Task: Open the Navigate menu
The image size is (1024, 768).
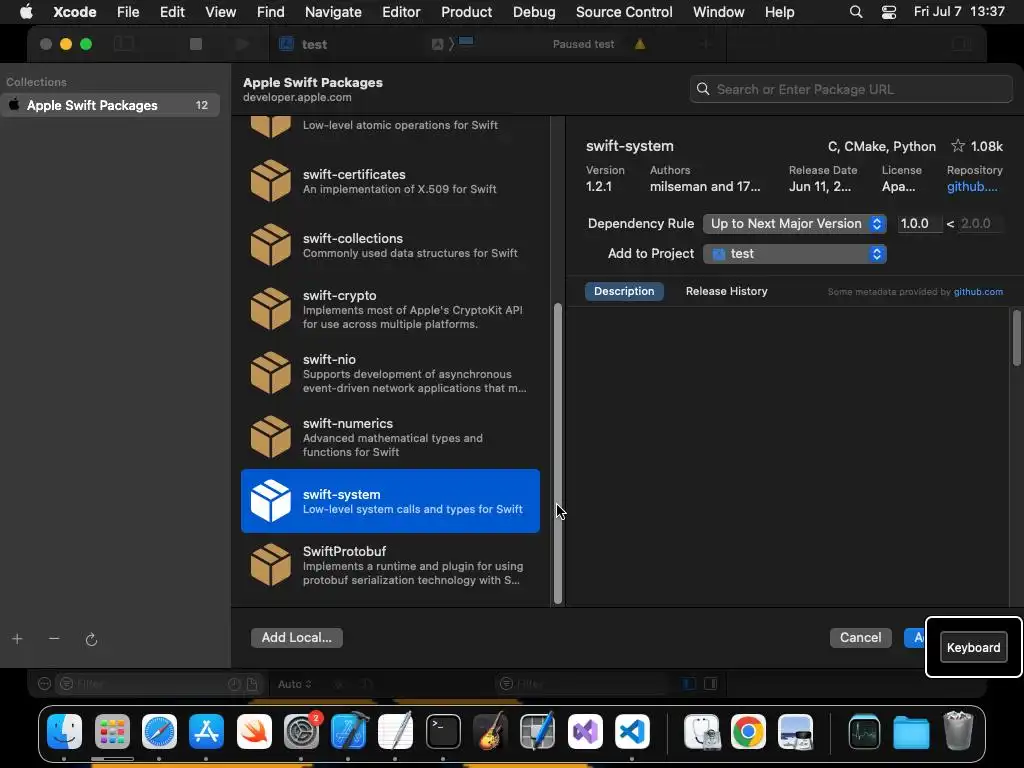Action: point(333,12)
